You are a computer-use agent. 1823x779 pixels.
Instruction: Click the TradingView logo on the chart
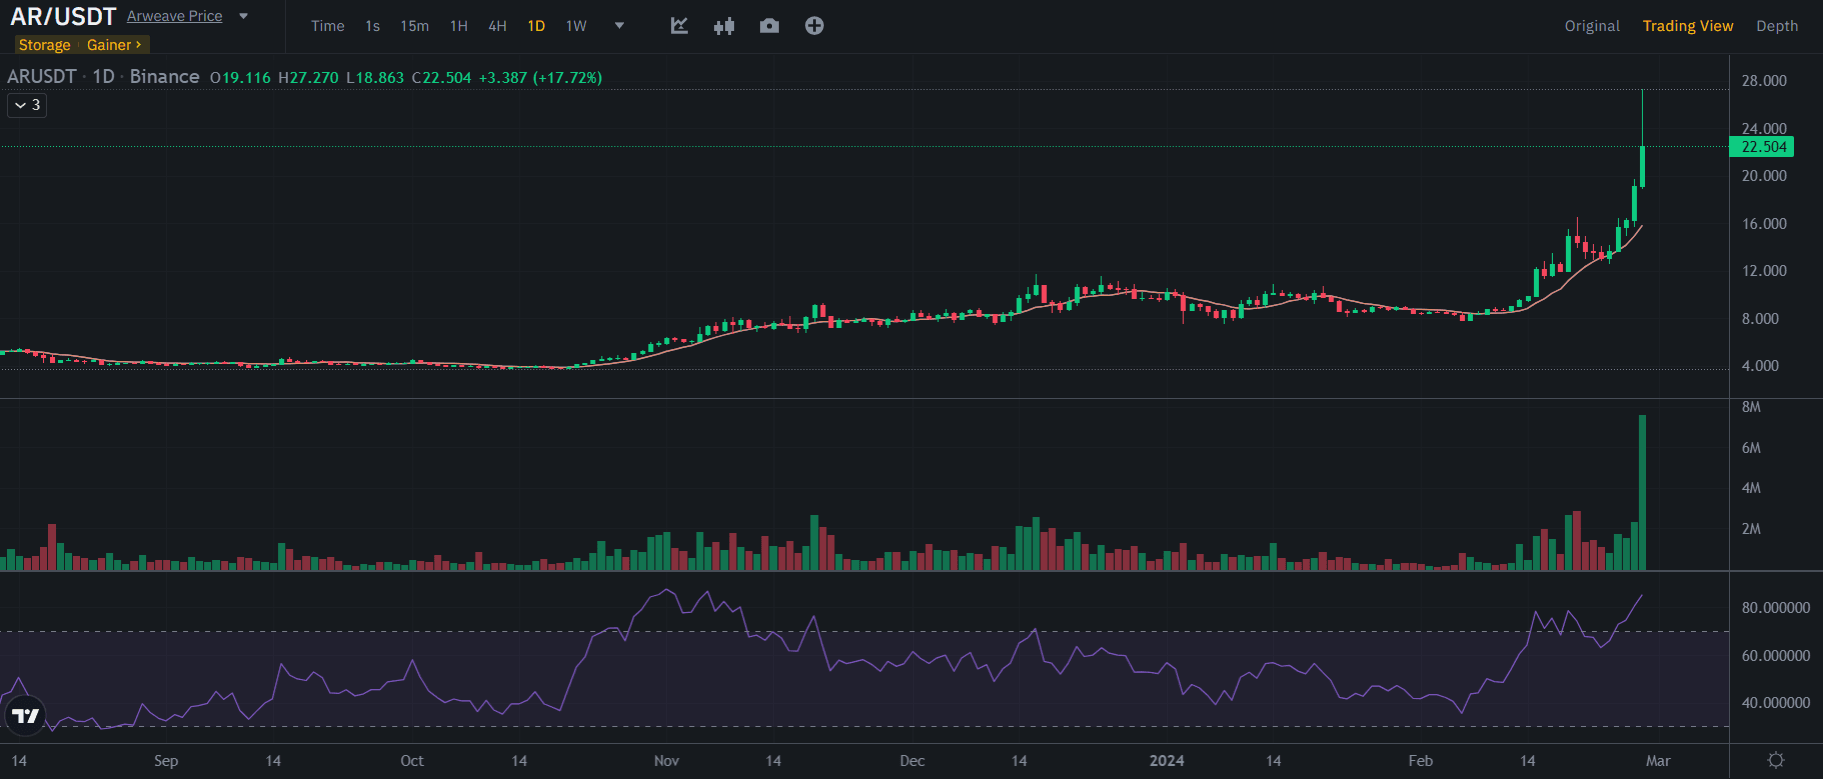25,715
